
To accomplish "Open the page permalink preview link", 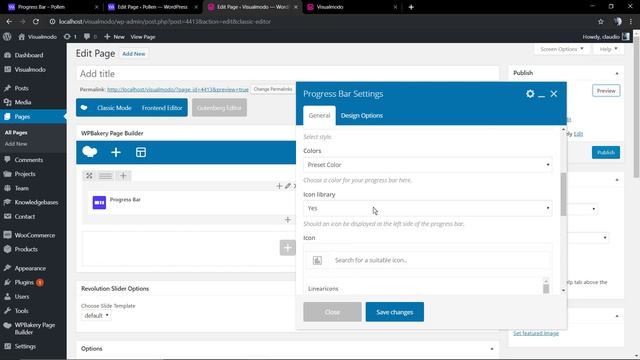I will click(x=178, y=89).
